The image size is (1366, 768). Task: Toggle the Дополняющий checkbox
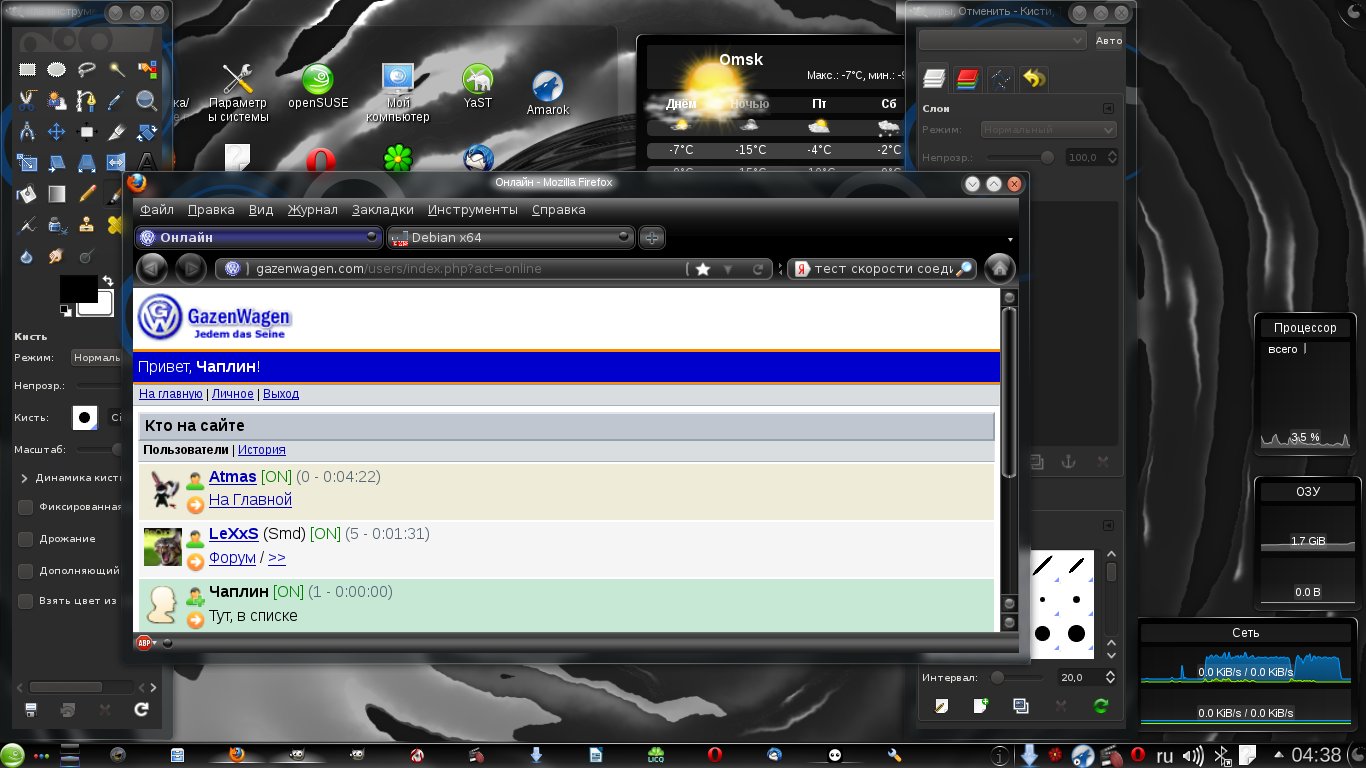(26, 570)
